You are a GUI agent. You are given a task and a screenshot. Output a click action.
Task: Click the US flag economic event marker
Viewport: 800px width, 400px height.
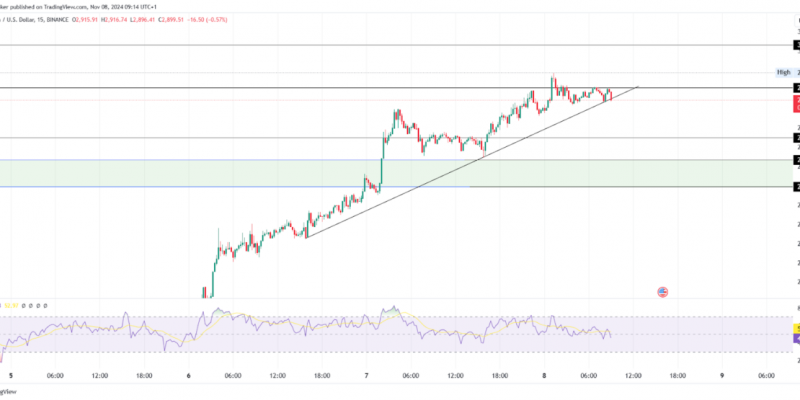(x=662, y=292)
